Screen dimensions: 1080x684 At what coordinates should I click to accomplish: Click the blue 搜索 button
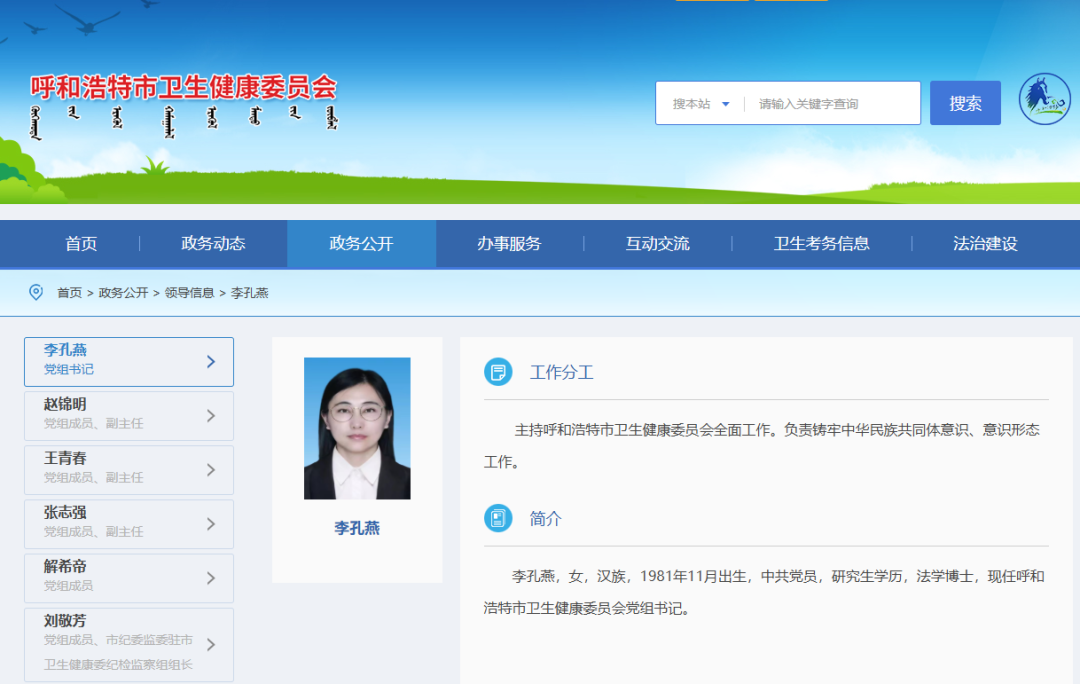pyautogui.click(x=965, y=103)
